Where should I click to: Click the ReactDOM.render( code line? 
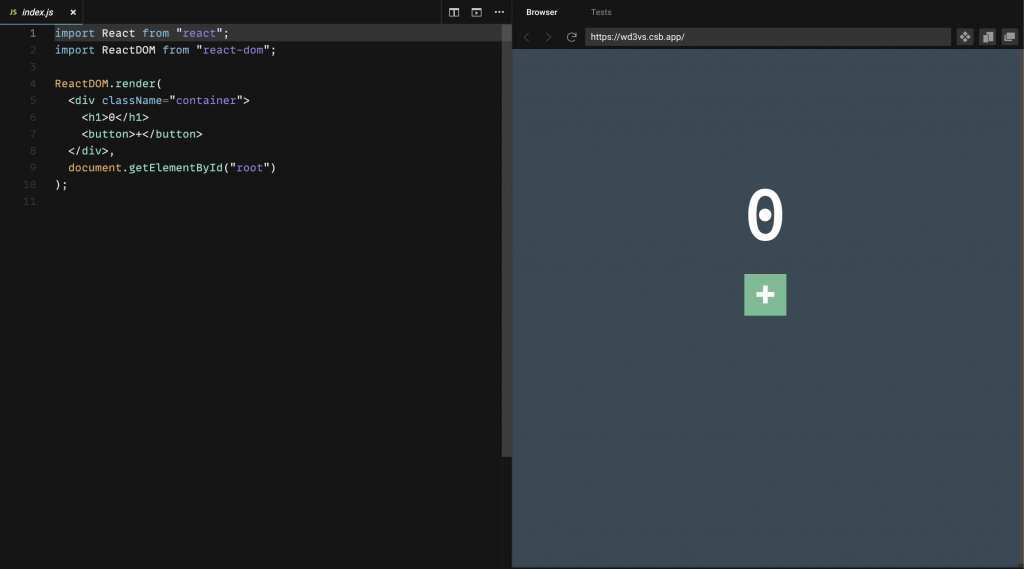coord(108,84)
